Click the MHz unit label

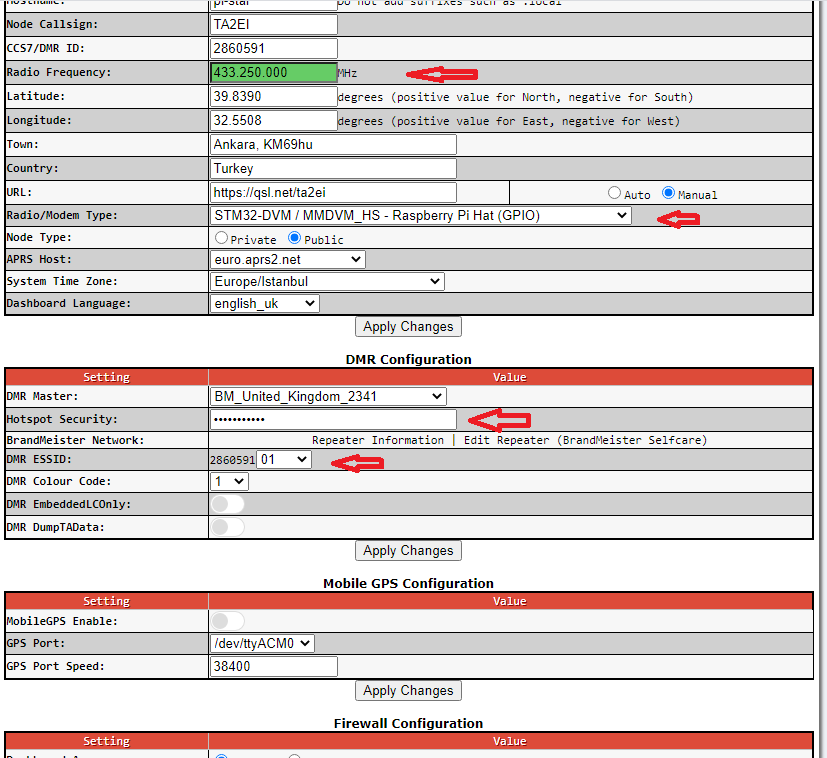point(347,73)
